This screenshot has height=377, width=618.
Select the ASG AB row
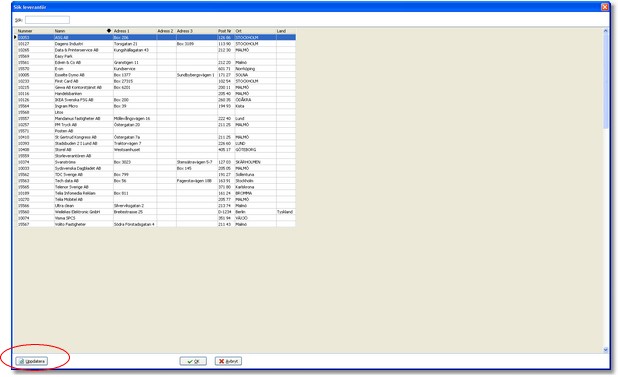click(156, 37)
